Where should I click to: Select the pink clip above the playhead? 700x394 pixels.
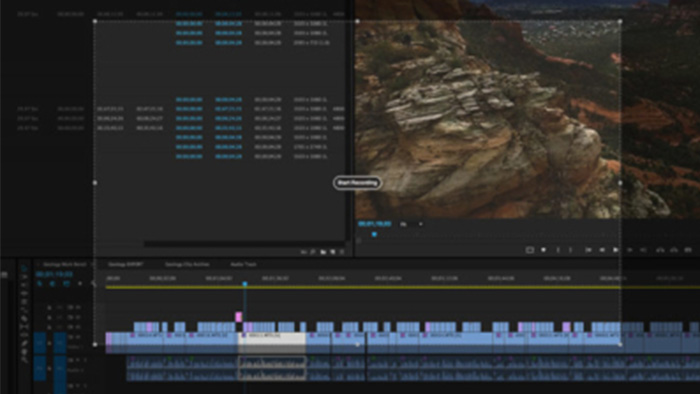click(239, 317)
